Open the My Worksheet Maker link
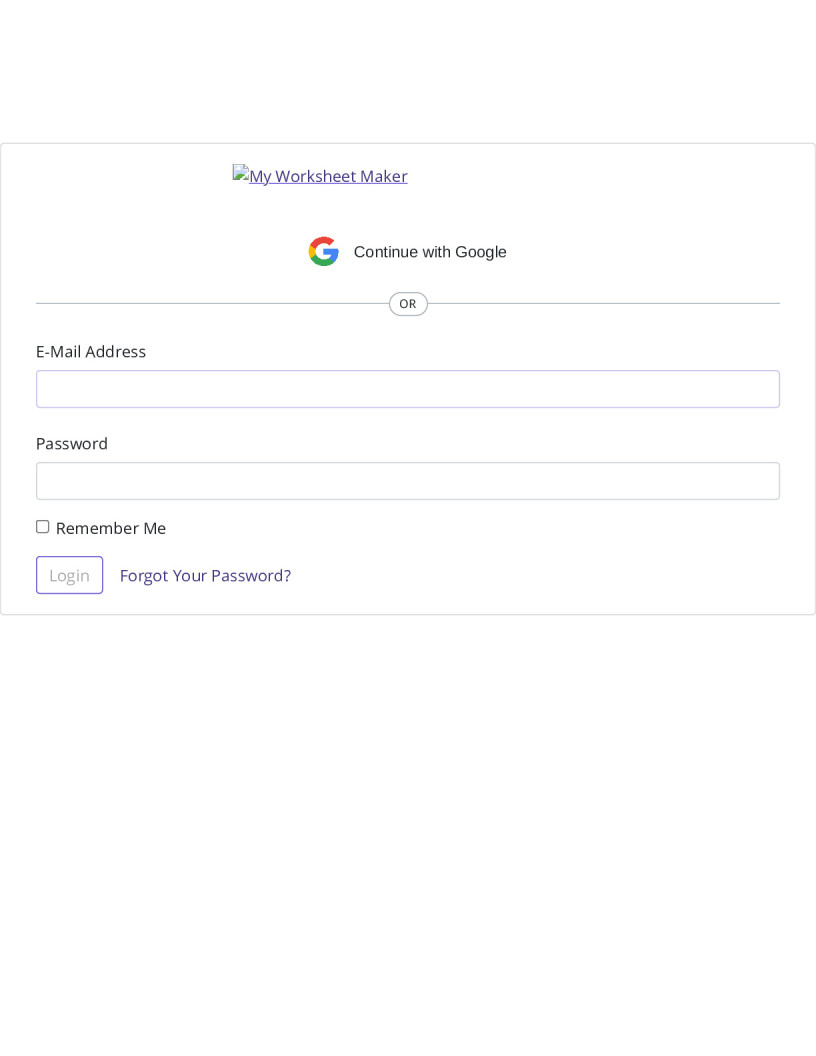Viewport: 816px width, 1056px height. (x=320, y=175)
